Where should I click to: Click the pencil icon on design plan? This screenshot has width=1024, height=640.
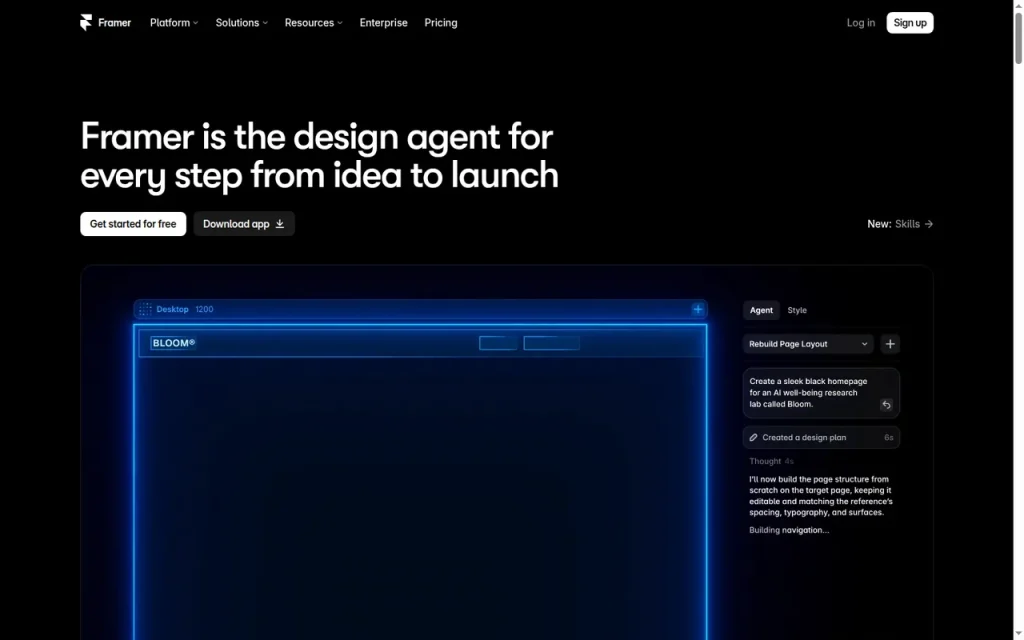point(754,438)
